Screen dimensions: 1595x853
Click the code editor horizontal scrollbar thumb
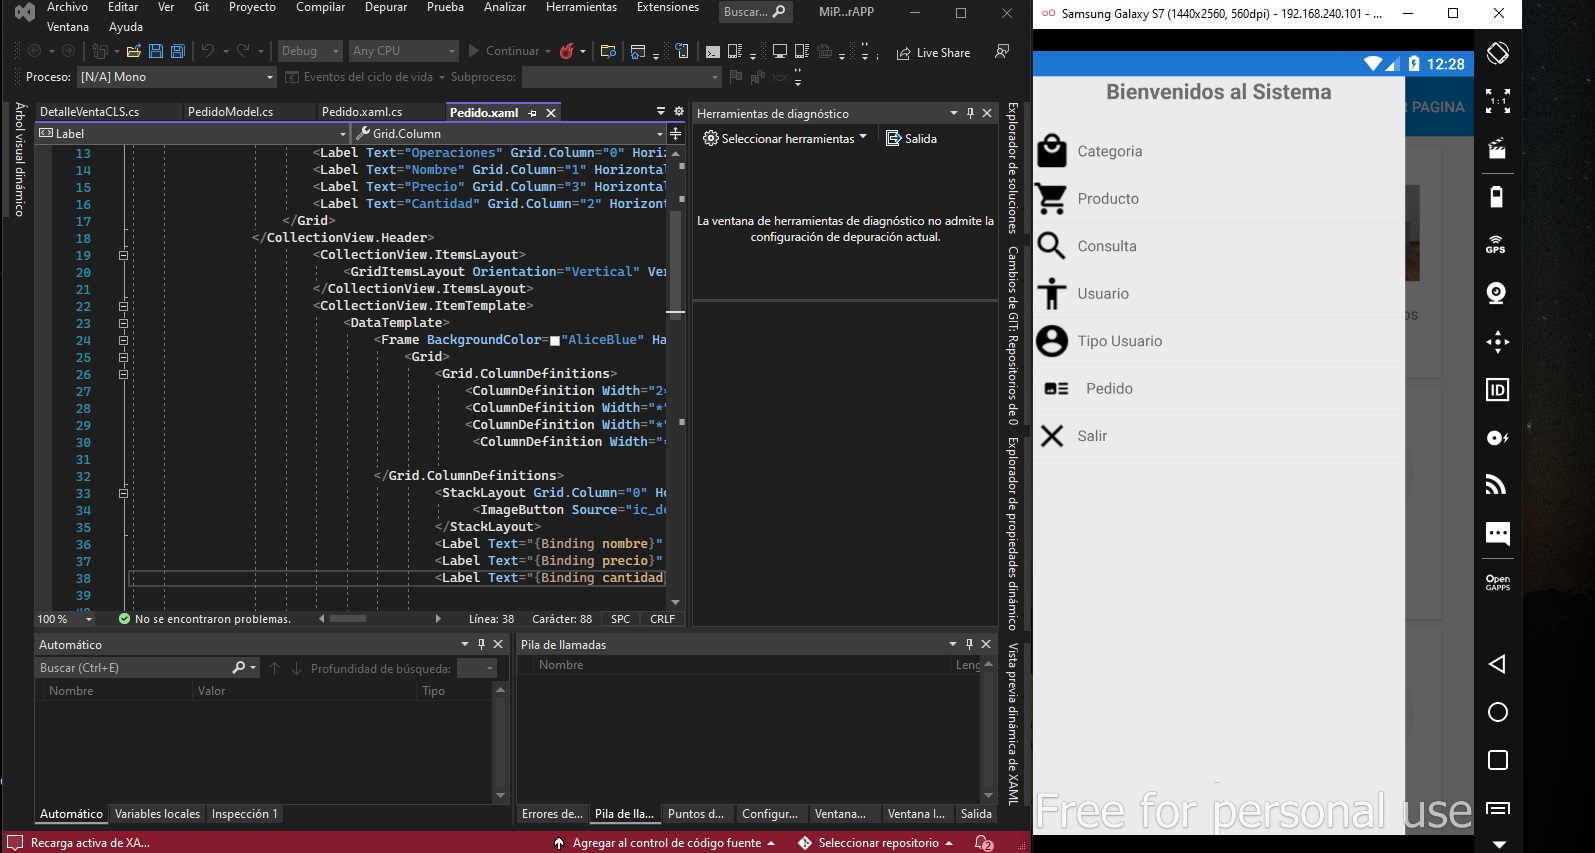click(348, 619)
